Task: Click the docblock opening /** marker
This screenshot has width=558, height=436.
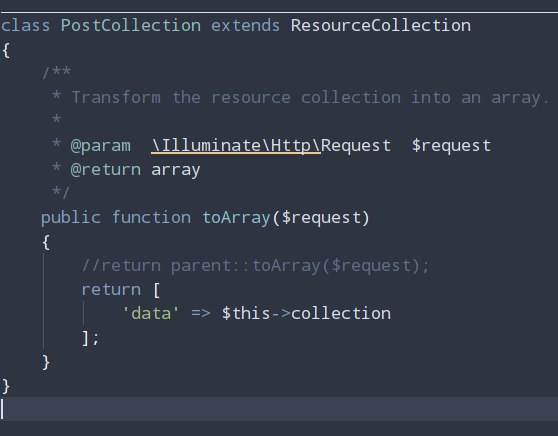Action: pyautogui.click(x=56, y=73)
